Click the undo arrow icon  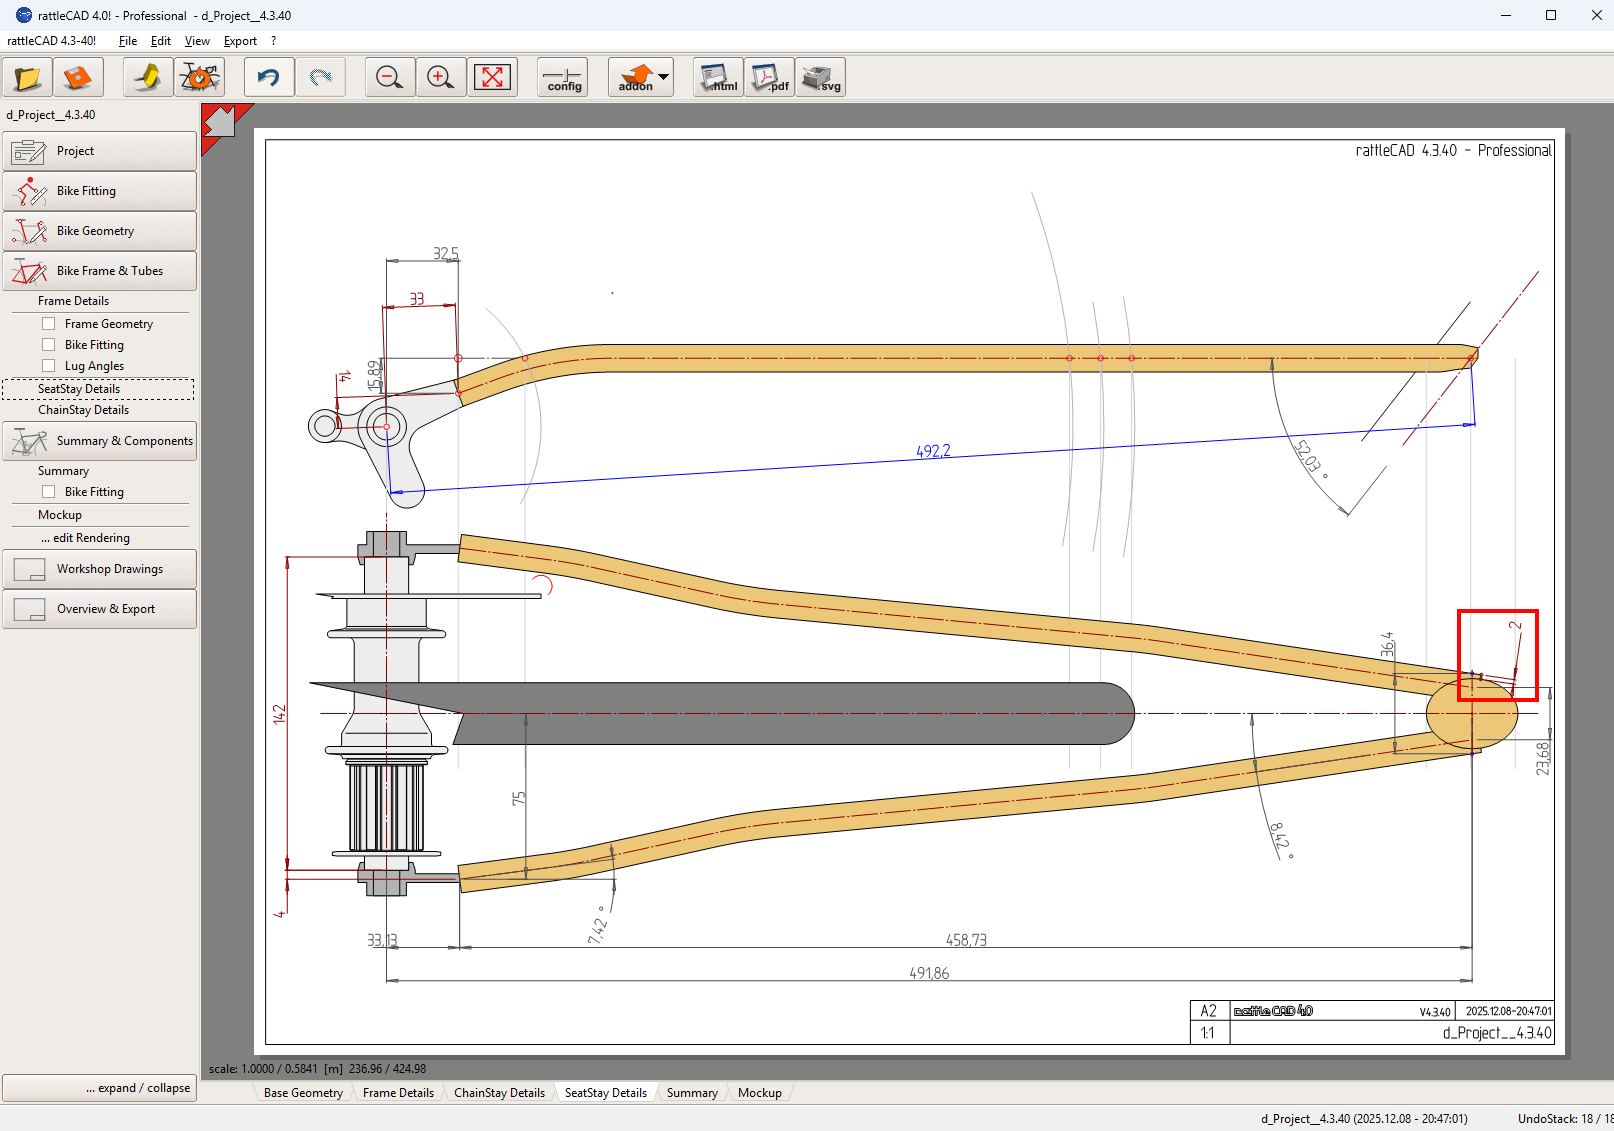click(x=268, y=78)
